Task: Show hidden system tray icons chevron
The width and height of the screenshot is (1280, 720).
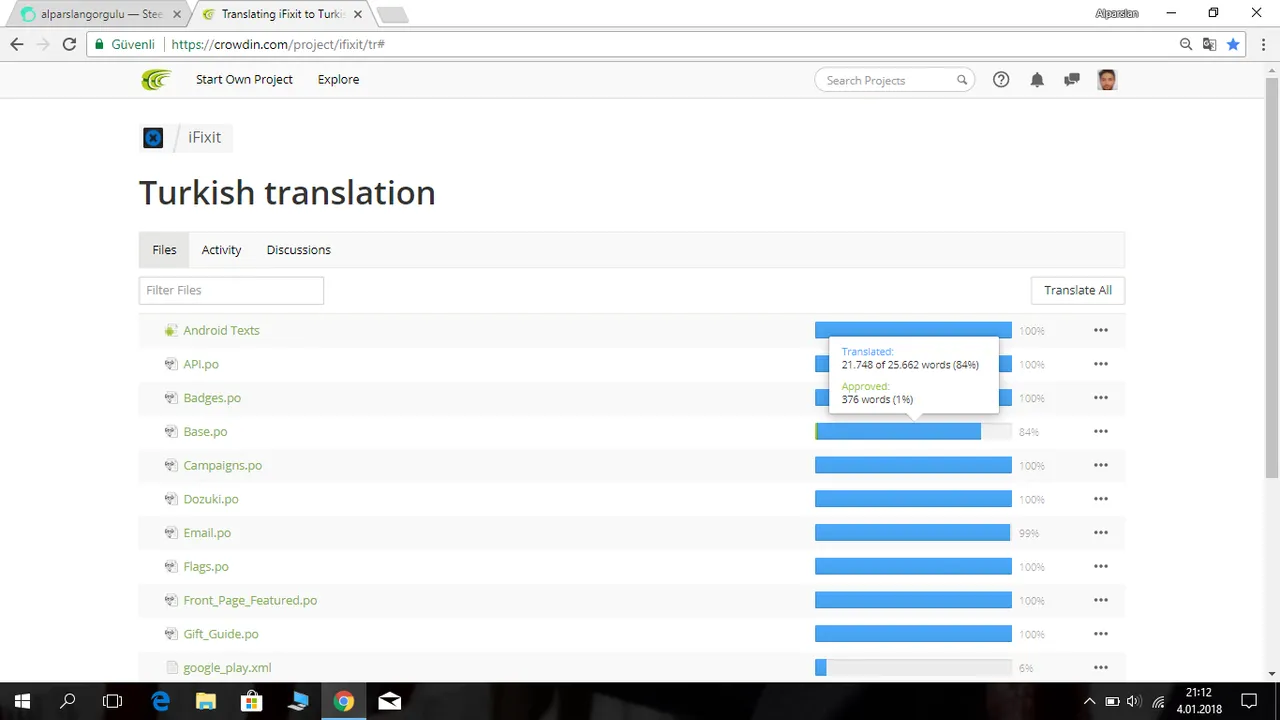Action: point(1090,701)
